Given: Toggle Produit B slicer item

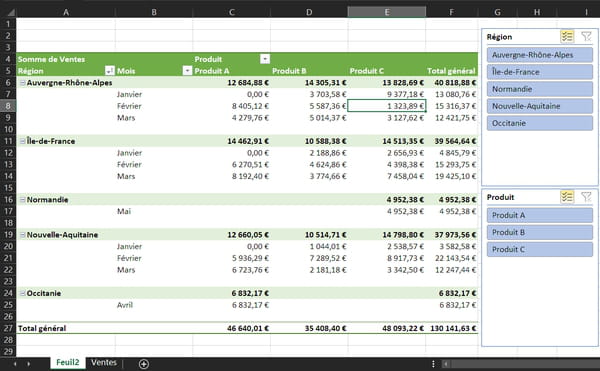Looking at the screenshot, I should (x=540, y=233).
